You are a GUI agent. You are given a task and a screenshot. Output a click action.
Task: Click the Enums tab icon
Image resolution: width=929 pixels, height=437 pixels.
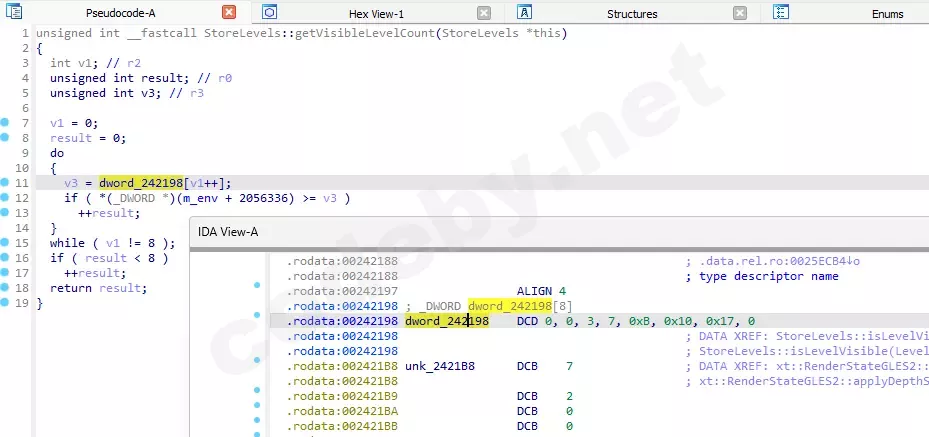pyautogui.click(x=781, y=12)
